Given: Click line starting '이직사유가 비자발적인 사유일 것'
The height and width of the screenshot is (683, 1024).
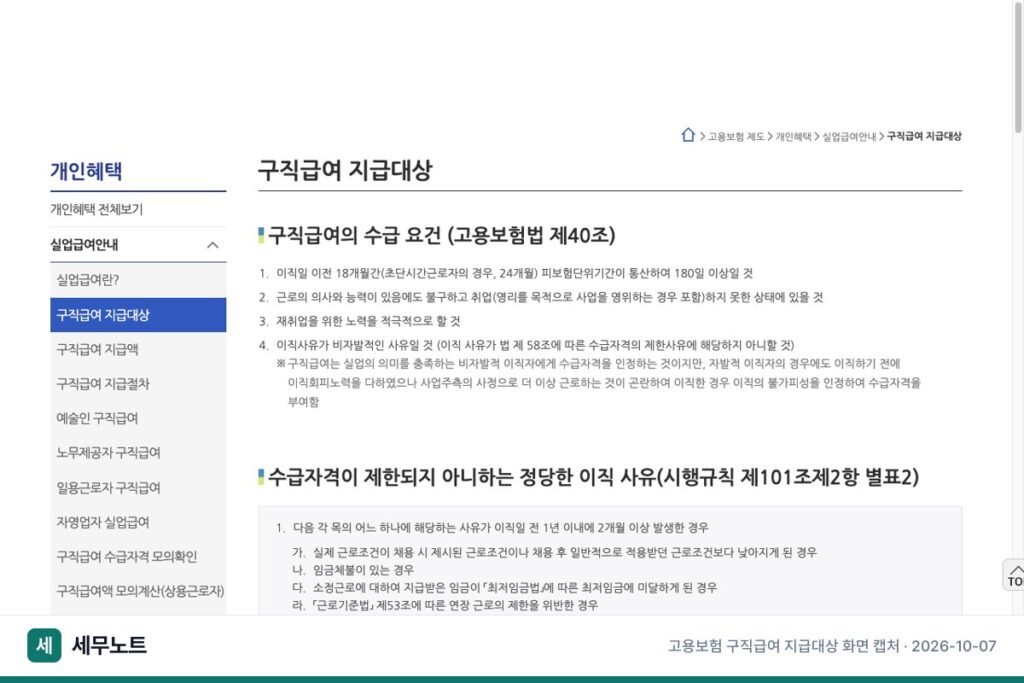Looking at the screenshot, I should [535, 345].
